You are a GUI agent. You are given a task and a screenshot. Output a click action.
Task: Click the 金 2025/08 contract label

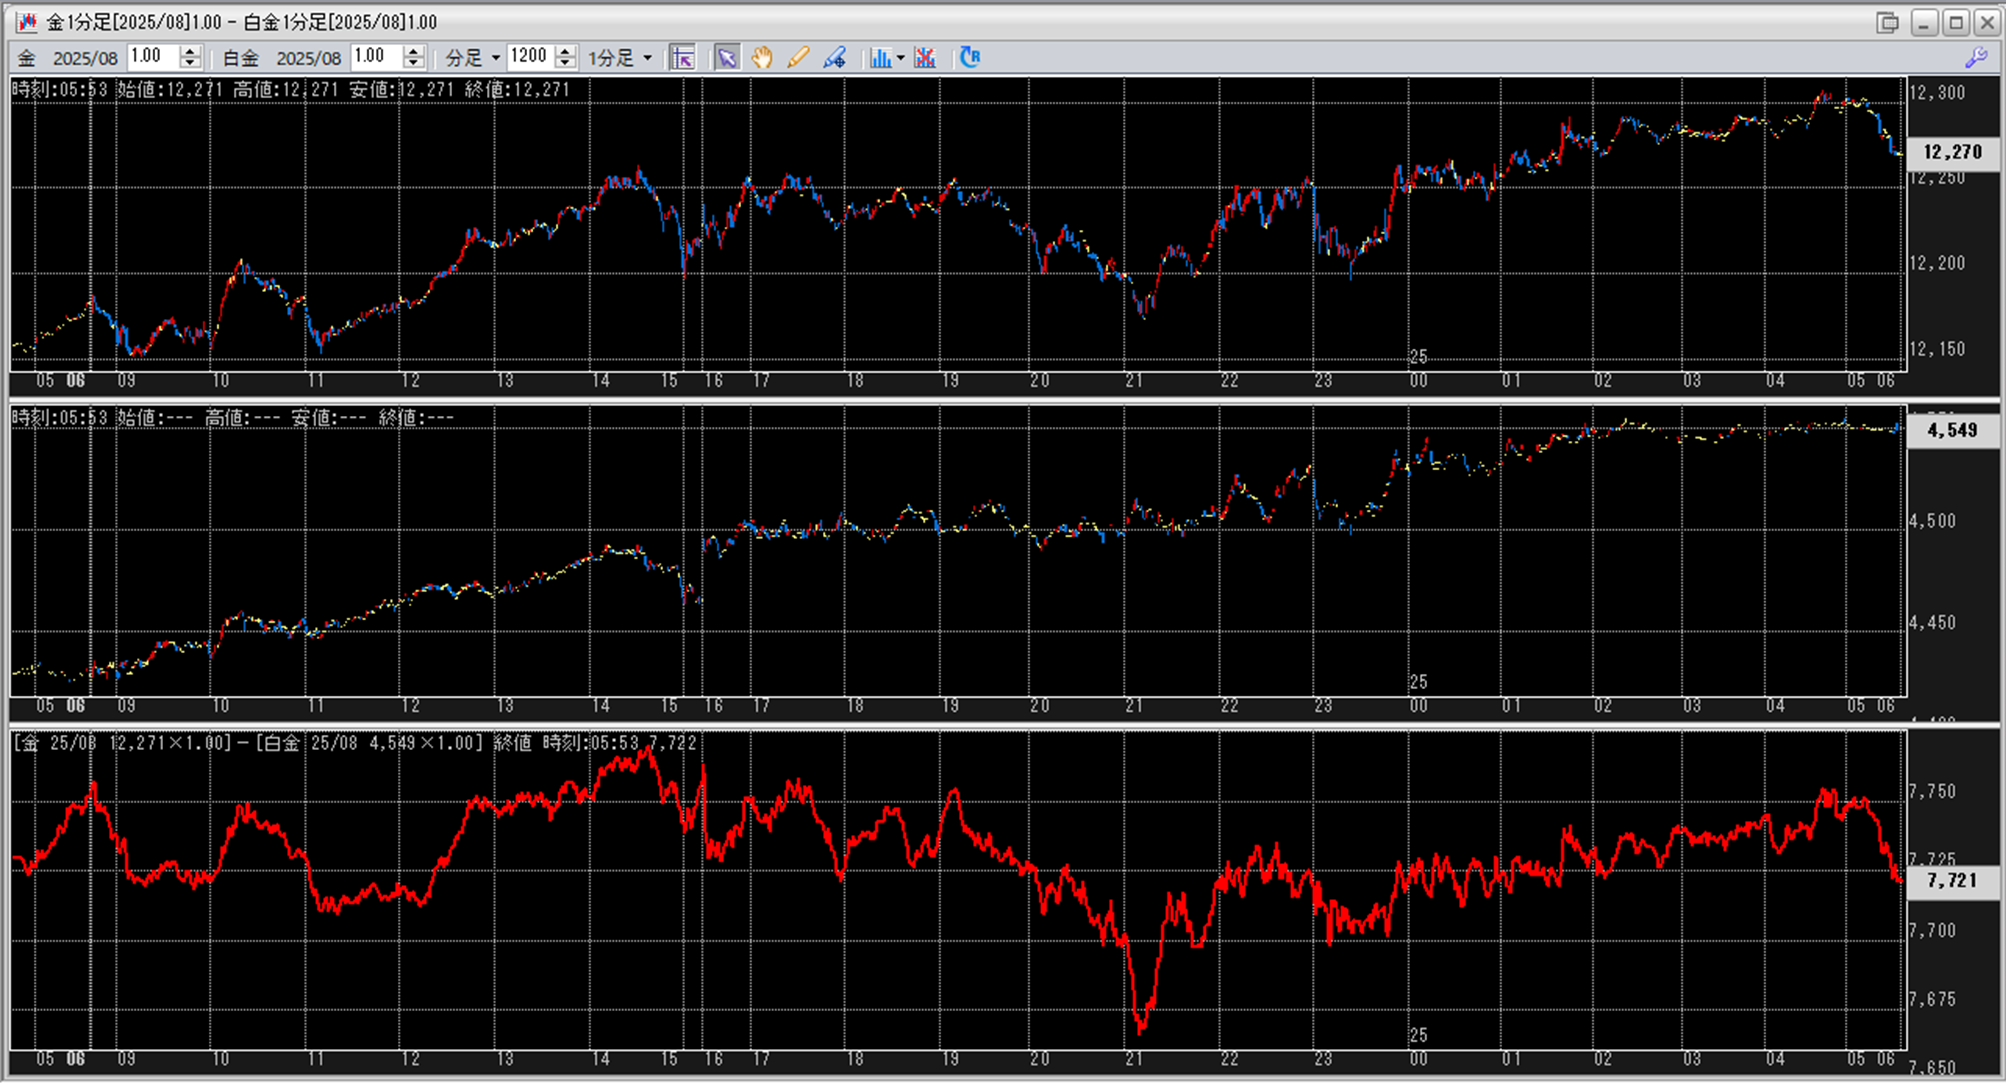coord(84,58)
